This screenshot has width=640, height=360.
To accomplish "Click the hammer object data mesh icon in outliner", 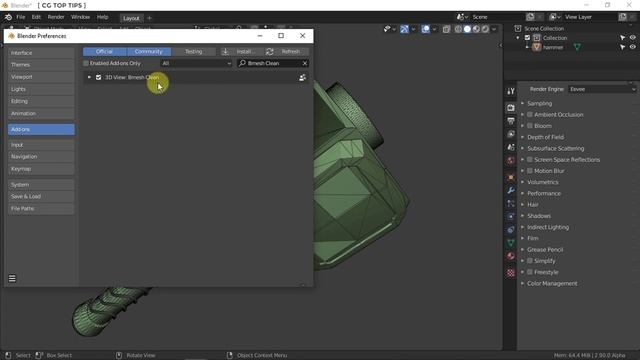I will (577, 47).
